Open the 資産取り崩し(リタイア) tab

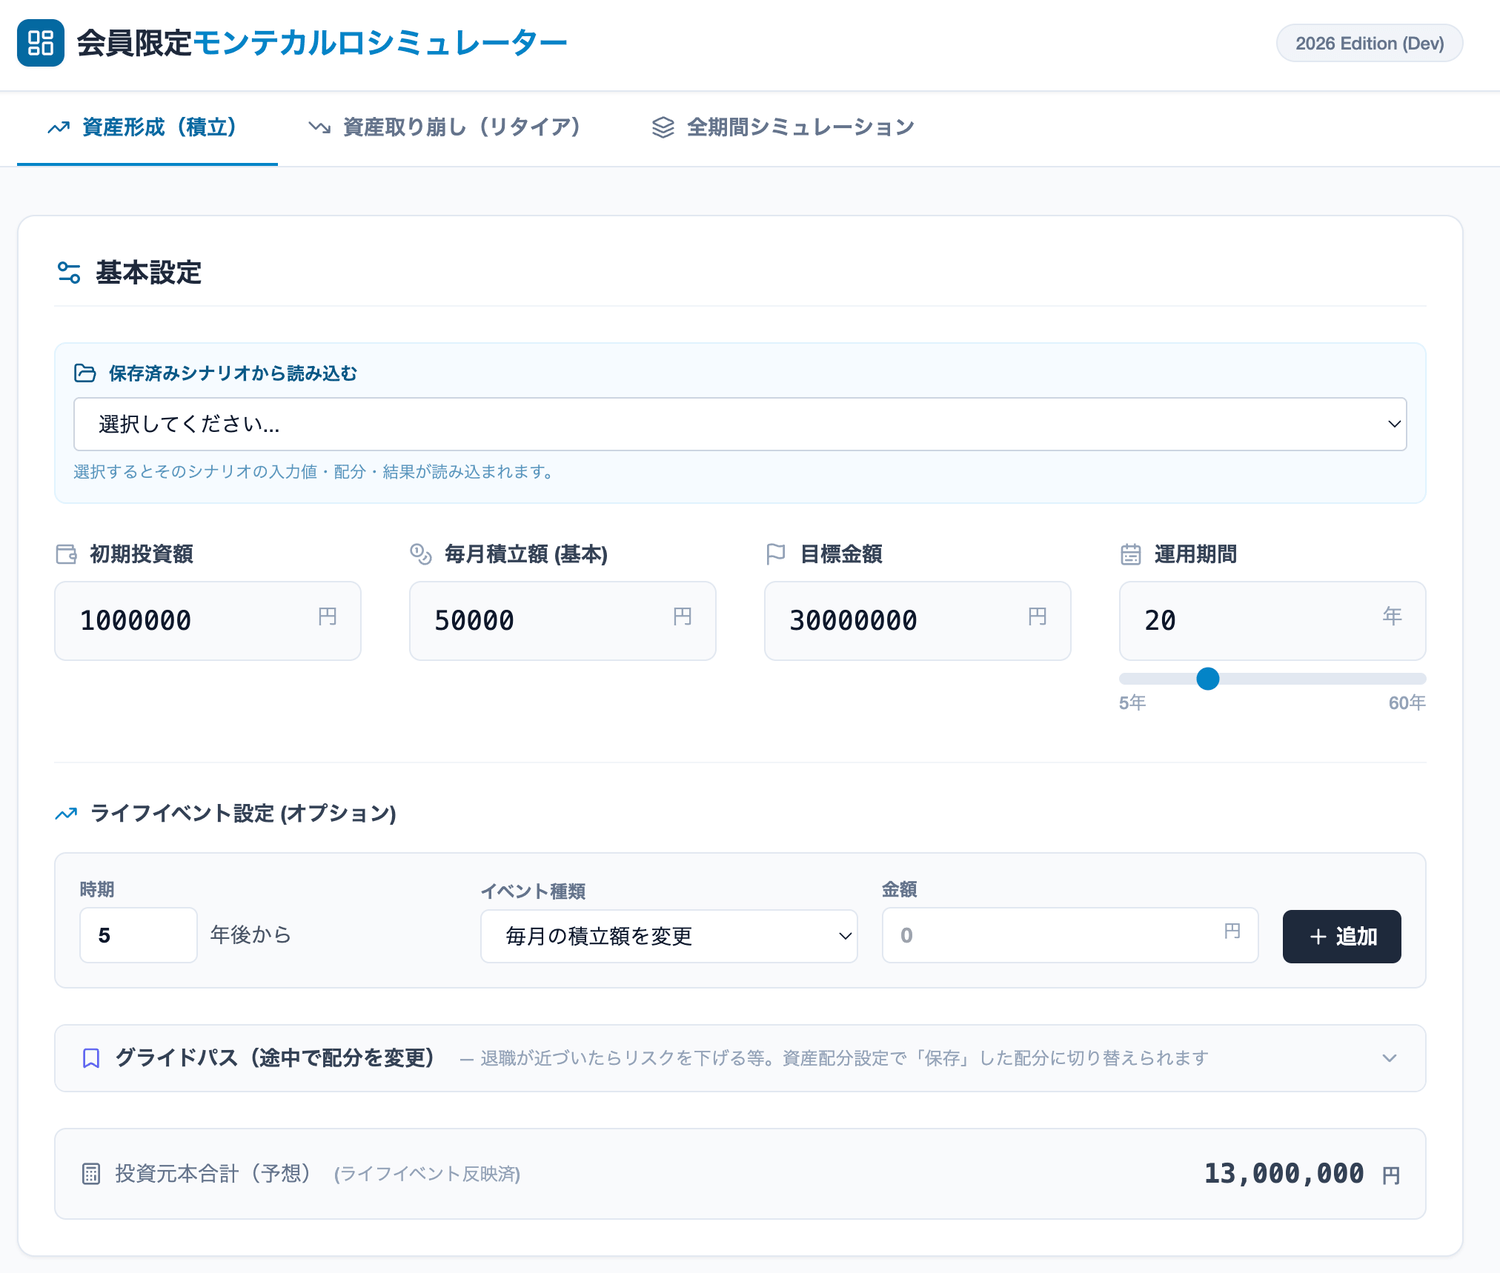click(445, 128)
